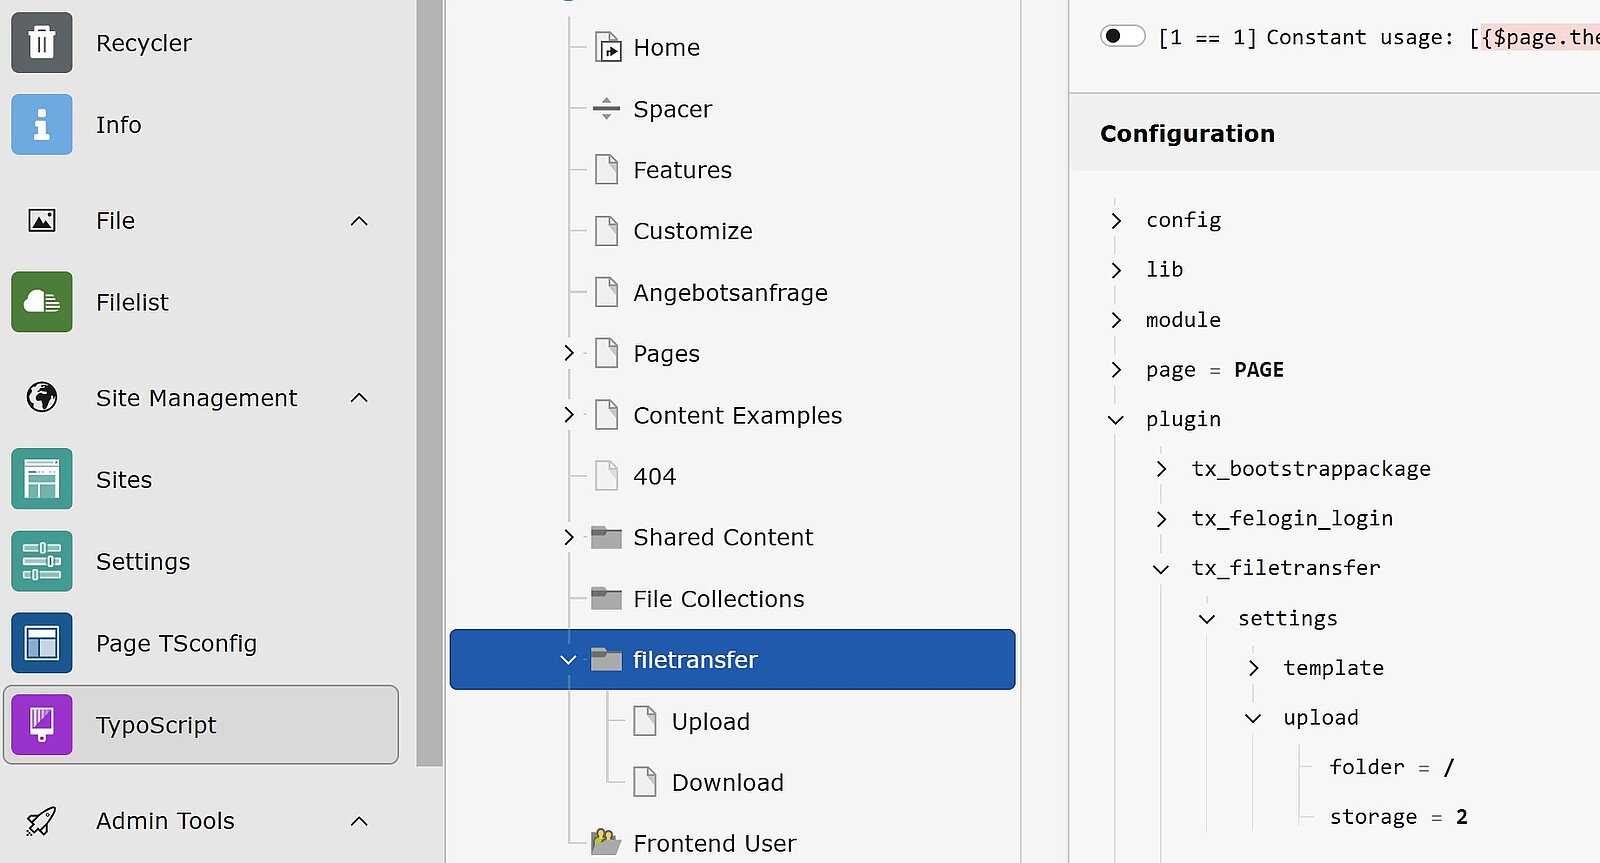The width and height of the screenshot is (1600, 863).
Task: Toggle the [1 == 1] condition switch
Action: tap(1122, 37)
